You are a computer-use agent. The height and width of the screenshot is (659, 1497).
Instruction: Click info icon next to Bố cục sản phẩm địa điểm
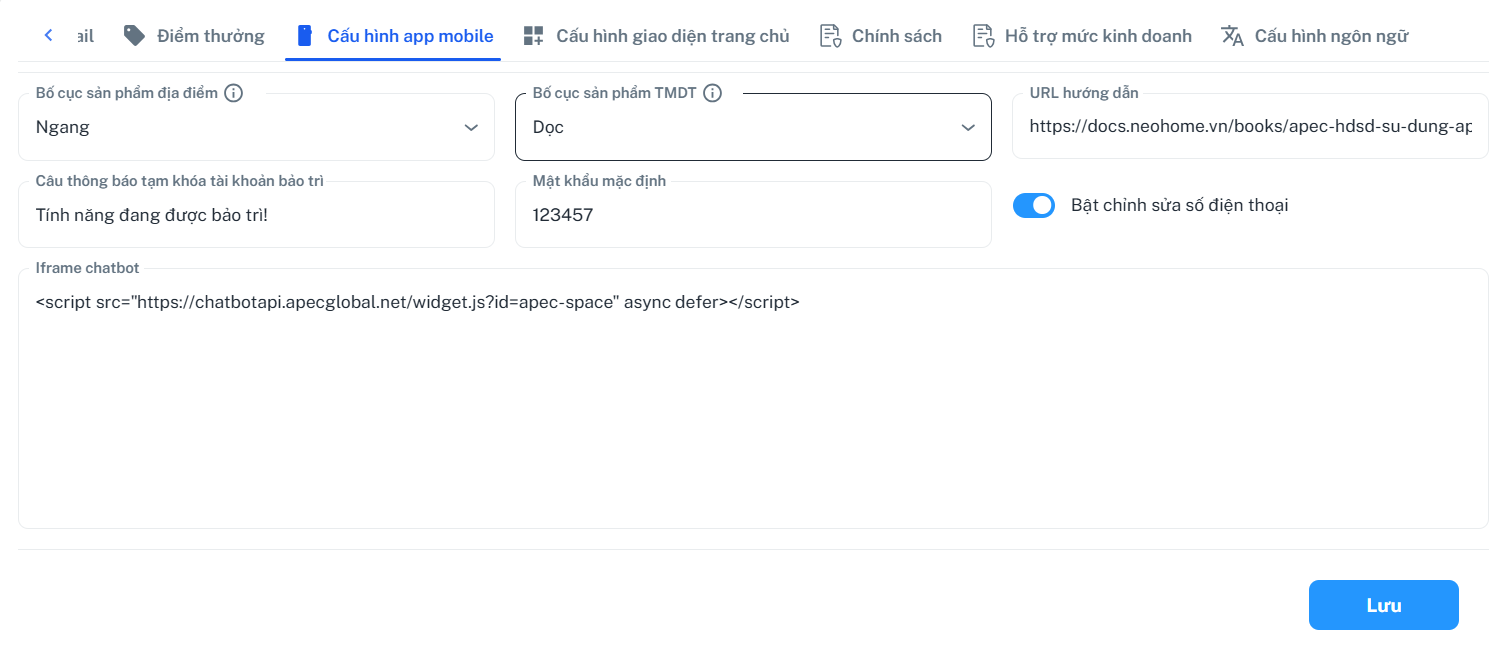234,93
